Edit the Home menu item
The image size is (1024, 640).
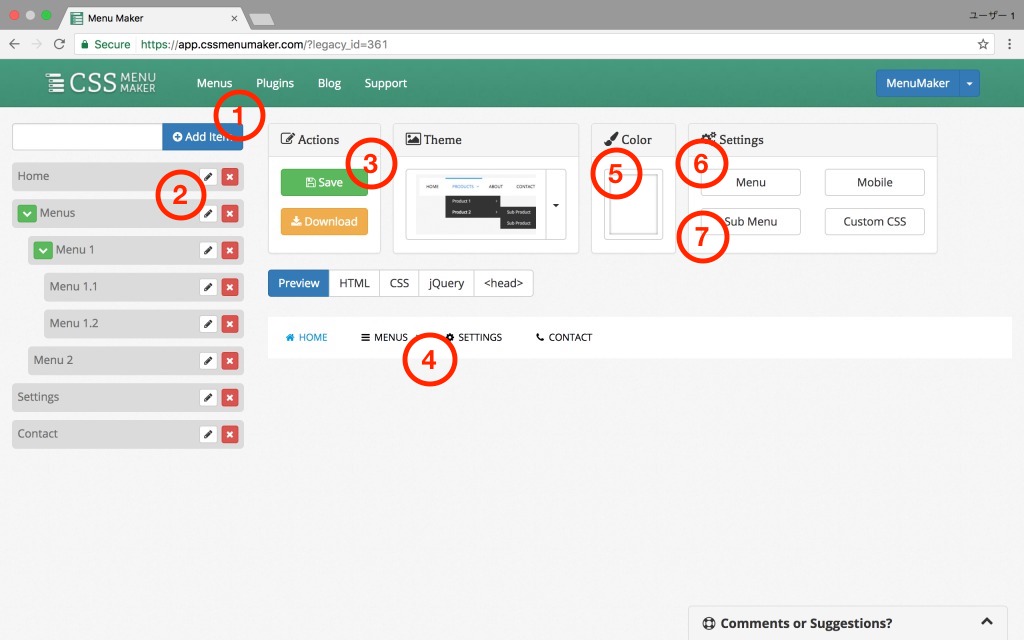pyautogui.click(x=208, y=177)
